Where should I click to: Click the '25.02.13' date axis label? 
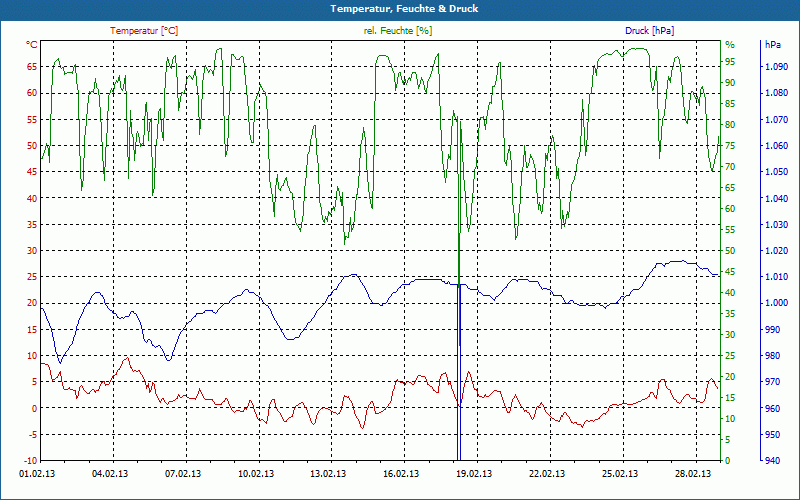click(x=620, y=474)
